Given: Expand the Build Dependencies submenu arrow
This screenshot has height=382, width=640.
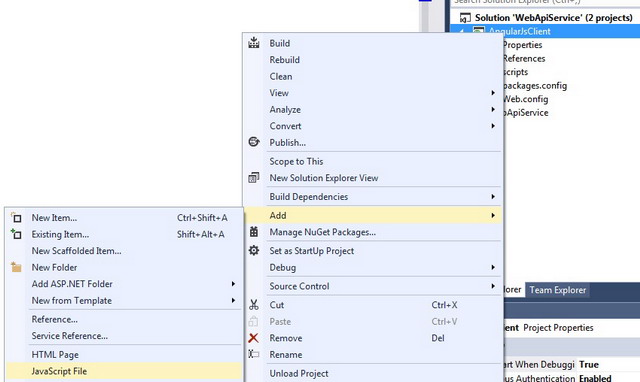Looking at the screenshot, I should (493, 197).
